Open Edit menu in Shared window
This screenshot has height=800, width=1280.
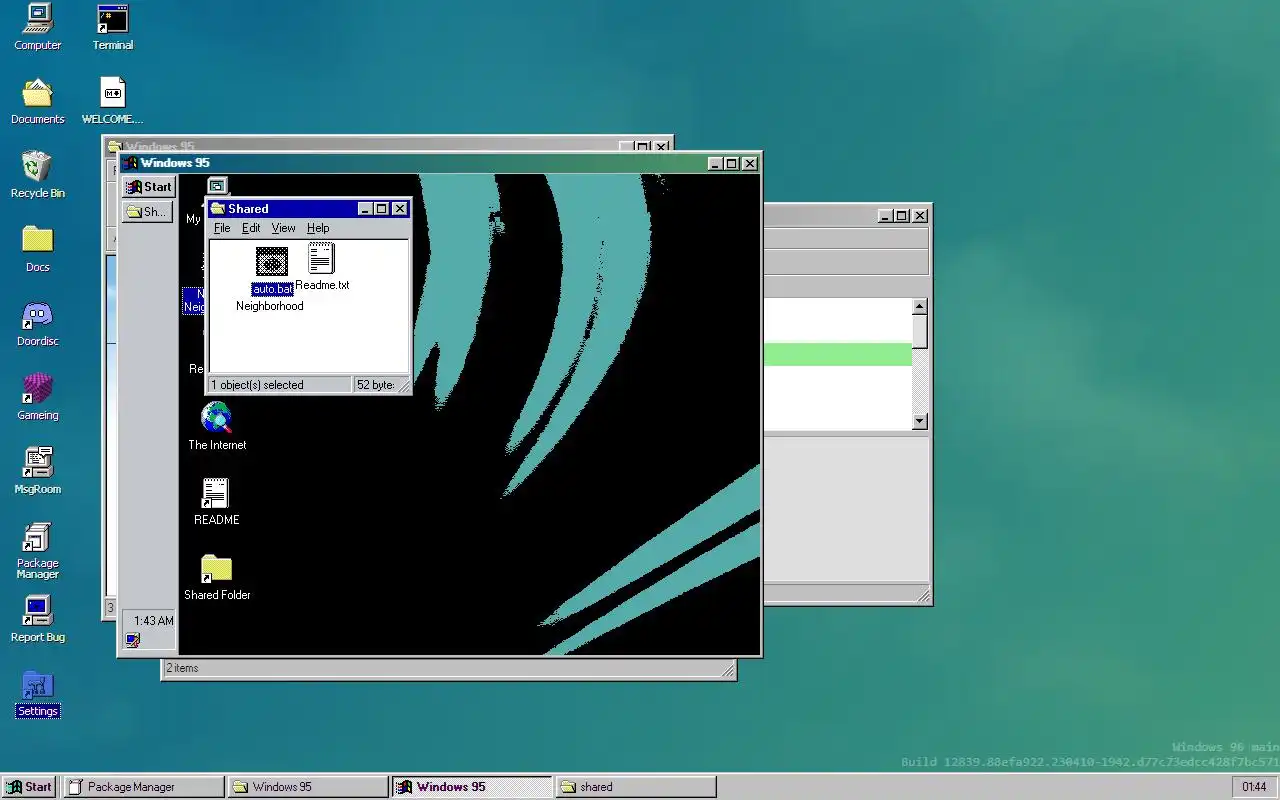(251, 228)
